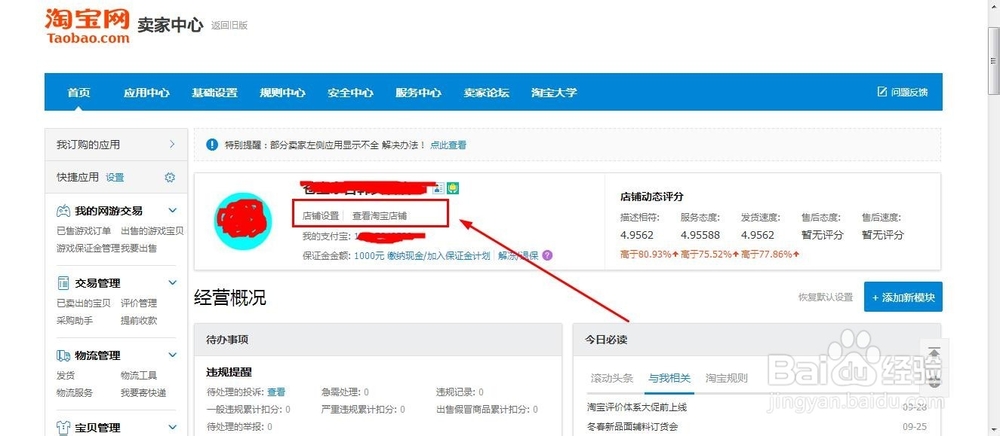Open 安全中心 in the nav bar
1000x436 pixels.
pos(350,92)
